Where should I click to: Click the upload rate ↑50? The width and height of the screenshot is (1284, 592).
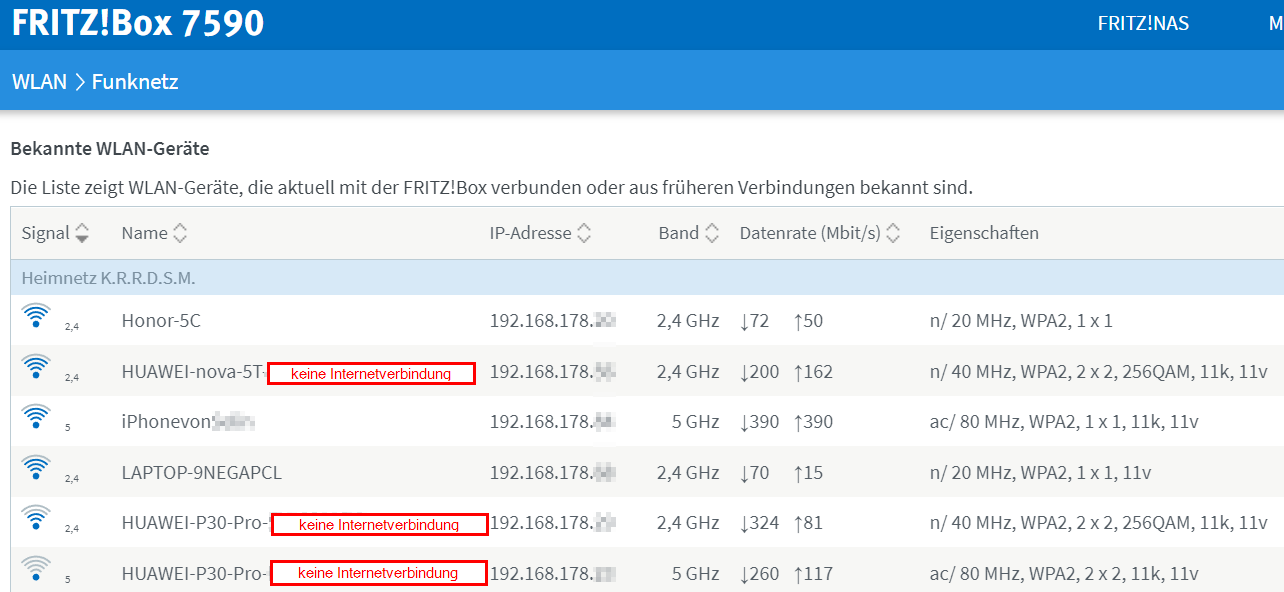point(808,321)
